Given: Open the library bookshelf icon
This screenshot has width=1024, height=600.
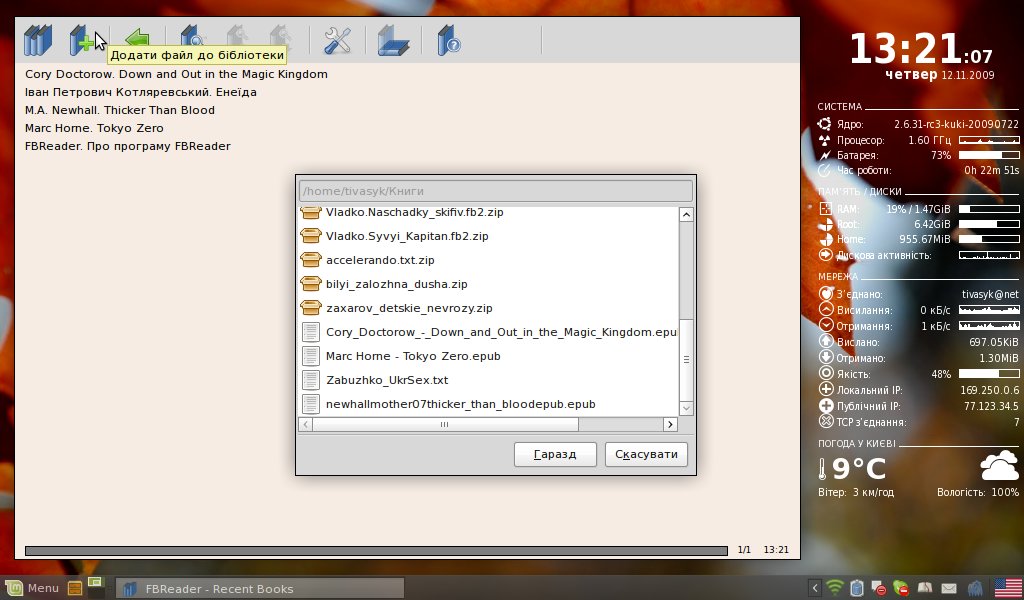Looking at the screenshot, I should [x=38, y=40].
